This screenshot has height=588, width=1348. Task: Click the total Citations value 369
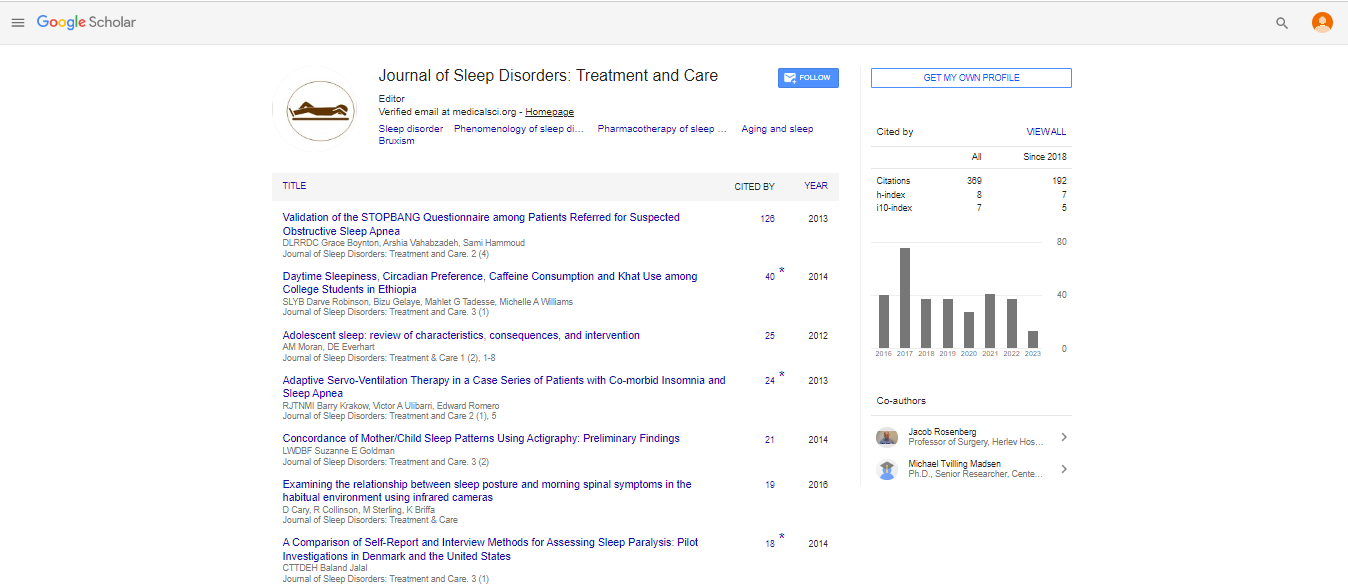click(x=974, y=181)
